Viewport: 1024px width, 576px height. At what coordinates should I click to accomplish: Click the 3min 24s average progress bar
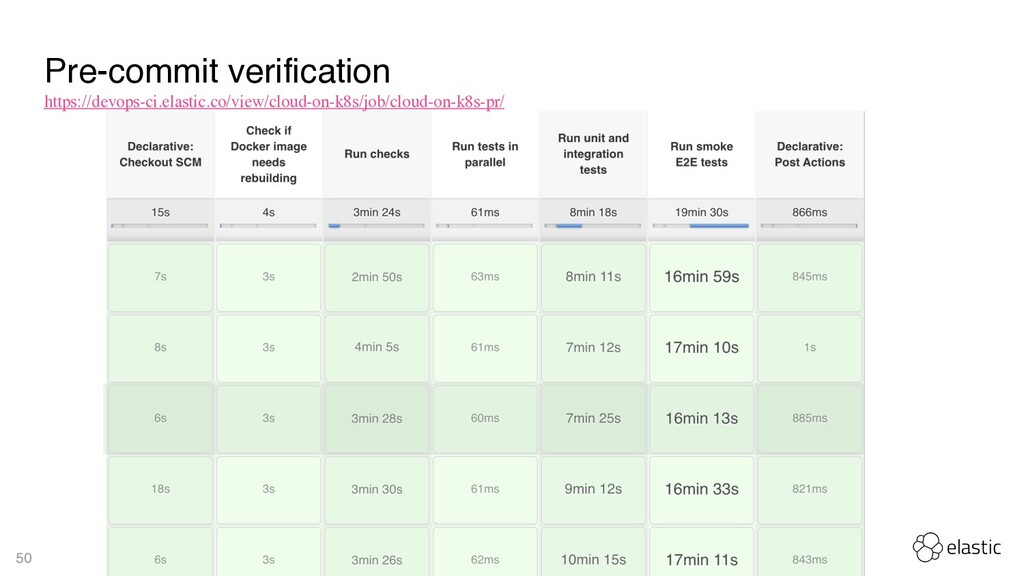click(376, 226)
